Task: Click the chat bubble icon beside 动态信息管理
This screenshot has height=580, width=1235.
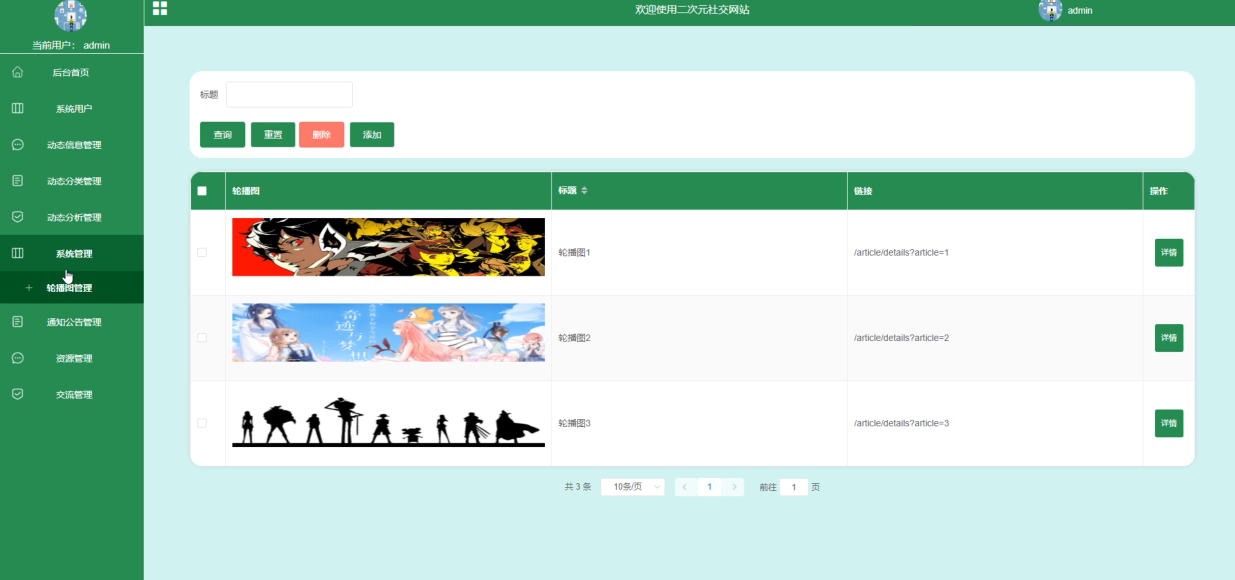Action: click(x=17, y=144)
